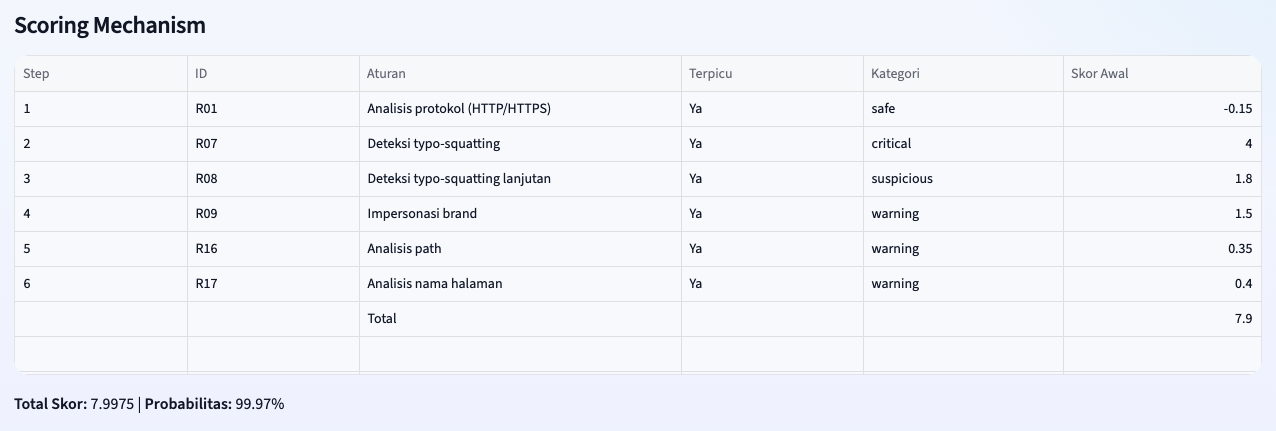Select the R16 ID cell

point(273,249)
